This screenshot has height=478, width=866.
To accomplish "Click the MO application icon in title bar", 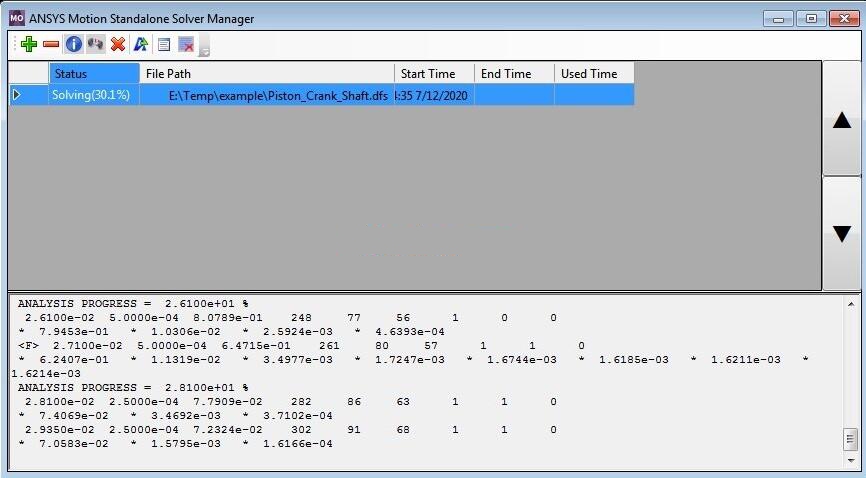I will [x=17, y=18].
